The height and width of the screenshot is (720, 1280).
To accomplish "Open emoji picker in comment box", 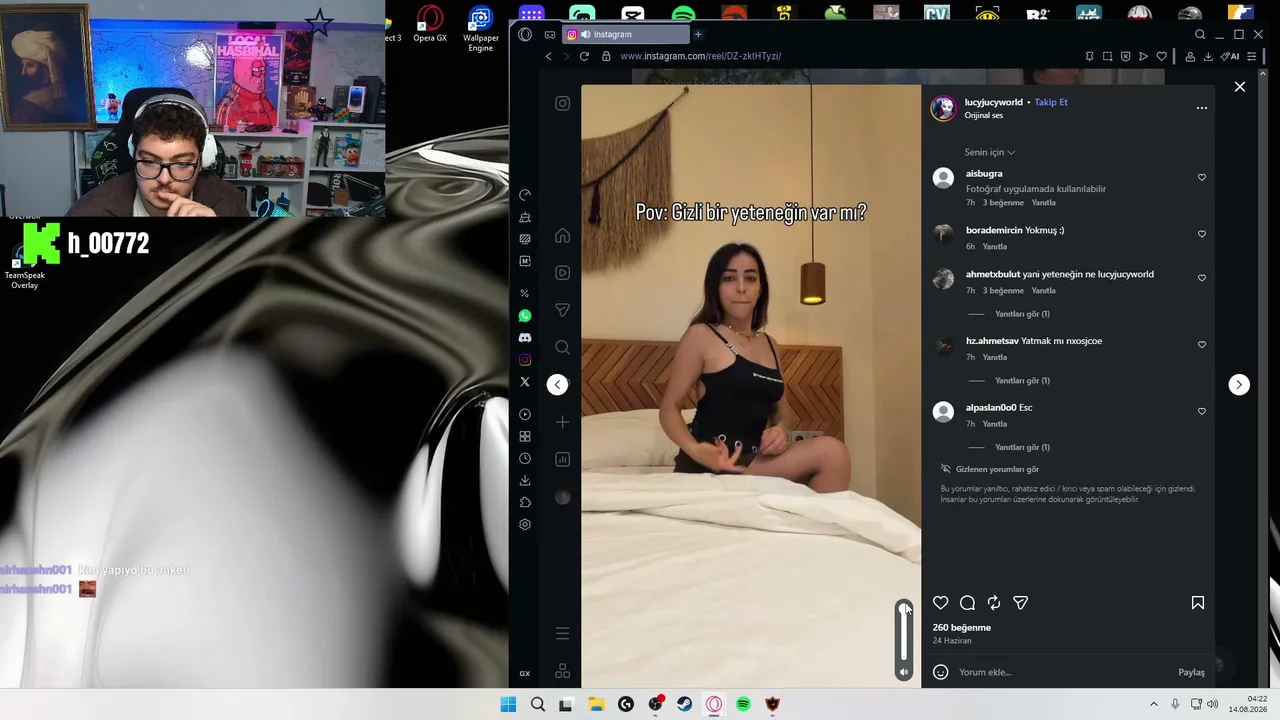I will pyautogui.click(x=941, y=672).
